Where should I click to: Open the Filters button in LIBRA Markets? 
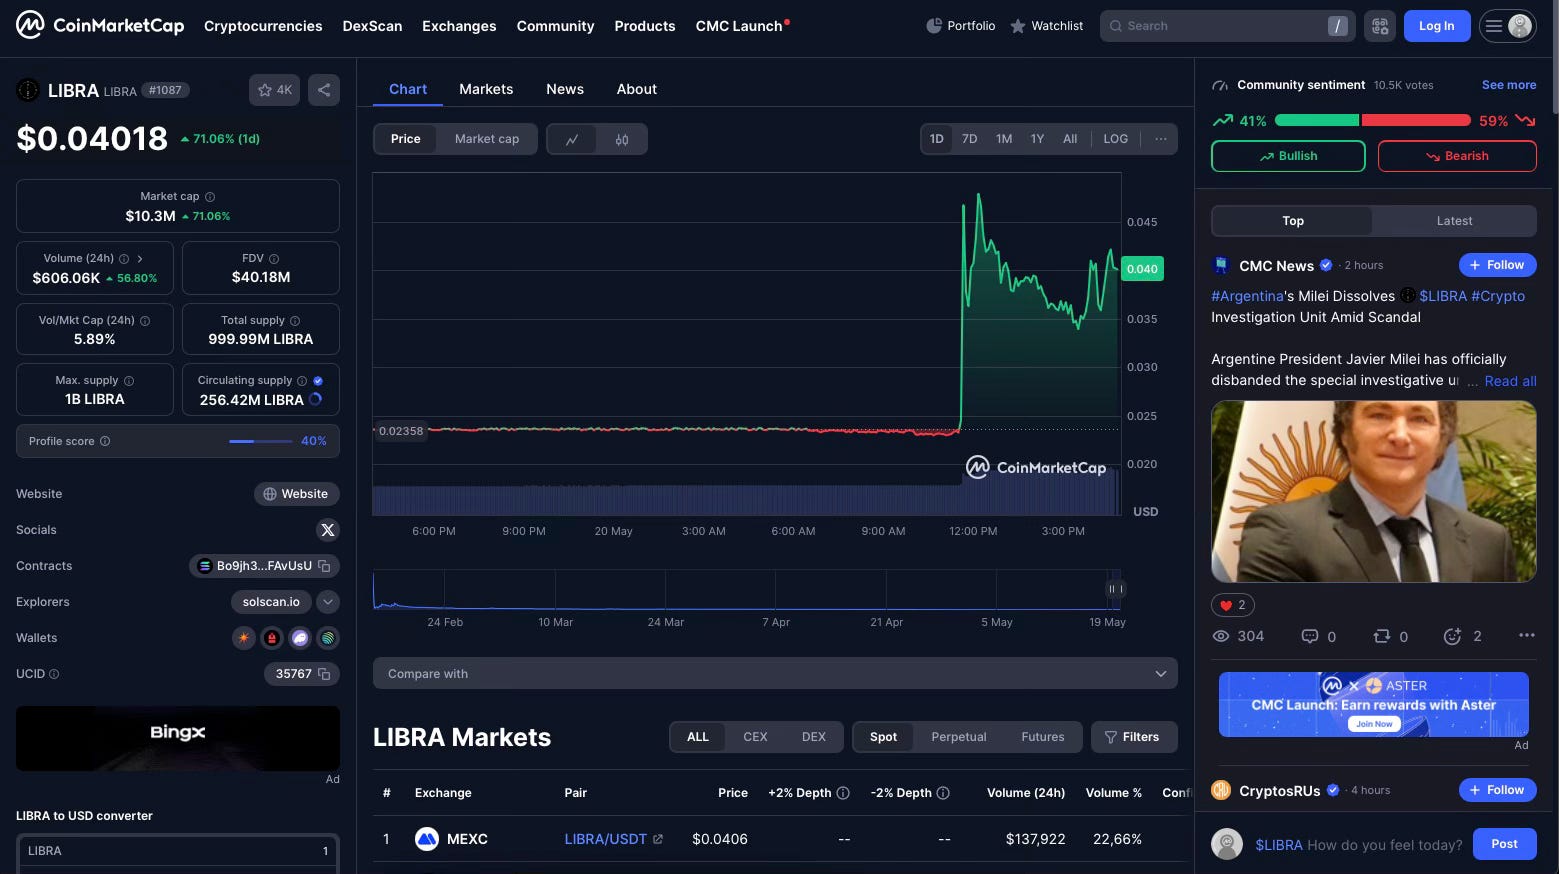point(1133,737)
